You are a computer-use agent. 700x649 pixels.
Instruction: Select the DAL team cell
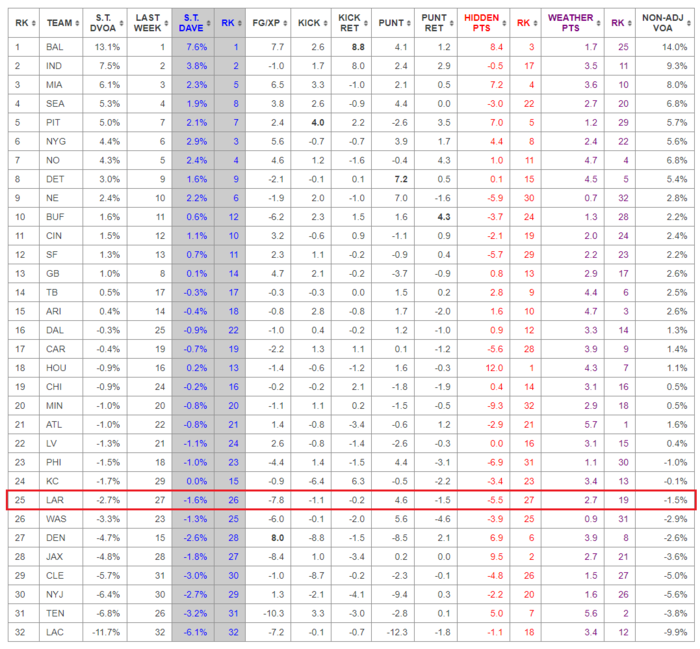click(x=61, y=330)
